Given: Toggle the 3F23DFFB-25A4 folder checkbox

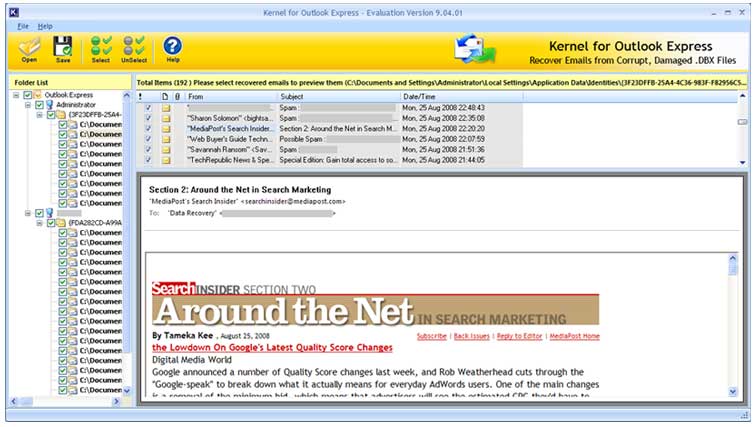Looking at the screenshot, I should coord(51,115).
